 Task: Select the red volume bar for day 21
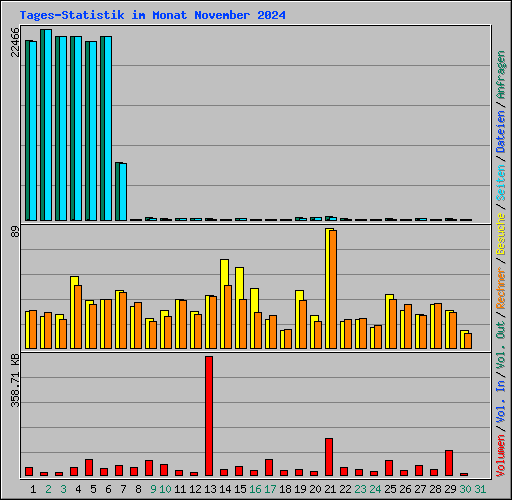tap(329, 457)
